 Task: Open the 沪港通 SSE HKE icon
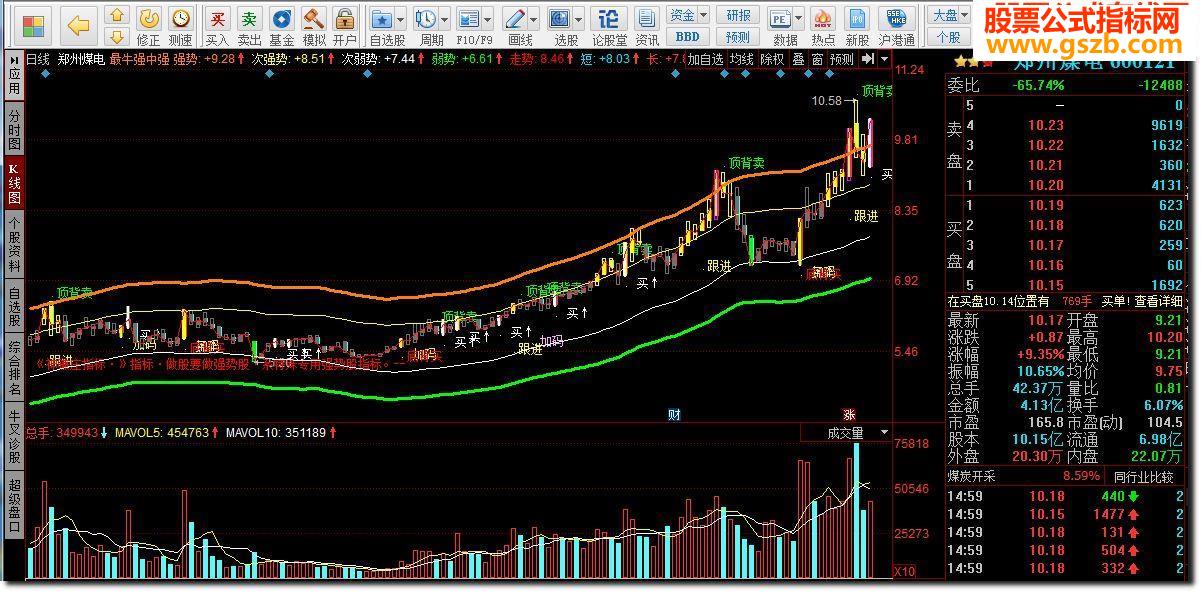click(896, 18)
